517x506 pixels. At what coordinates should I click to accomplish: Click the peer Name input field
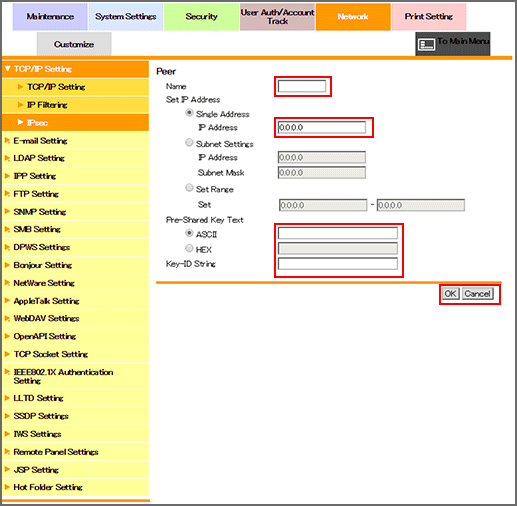tap(302, 86)
